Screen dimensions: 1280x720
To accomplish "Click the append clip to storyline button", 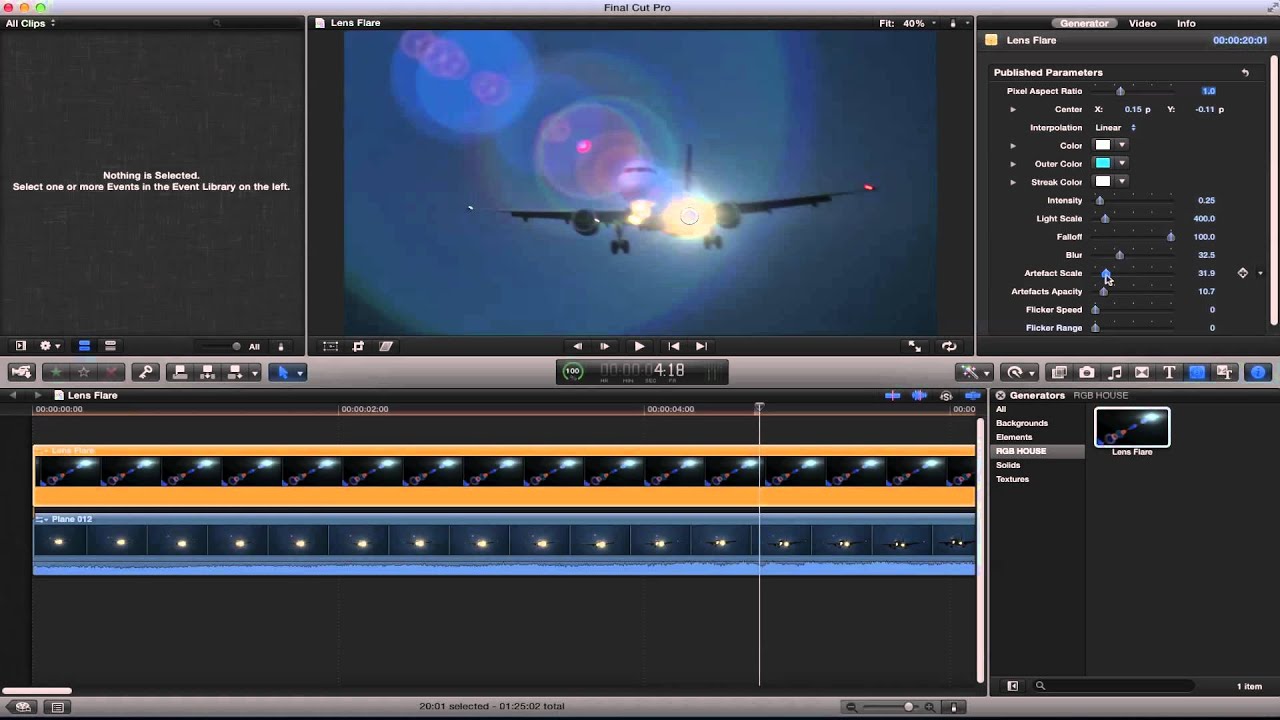I will (x=236, y=372).
